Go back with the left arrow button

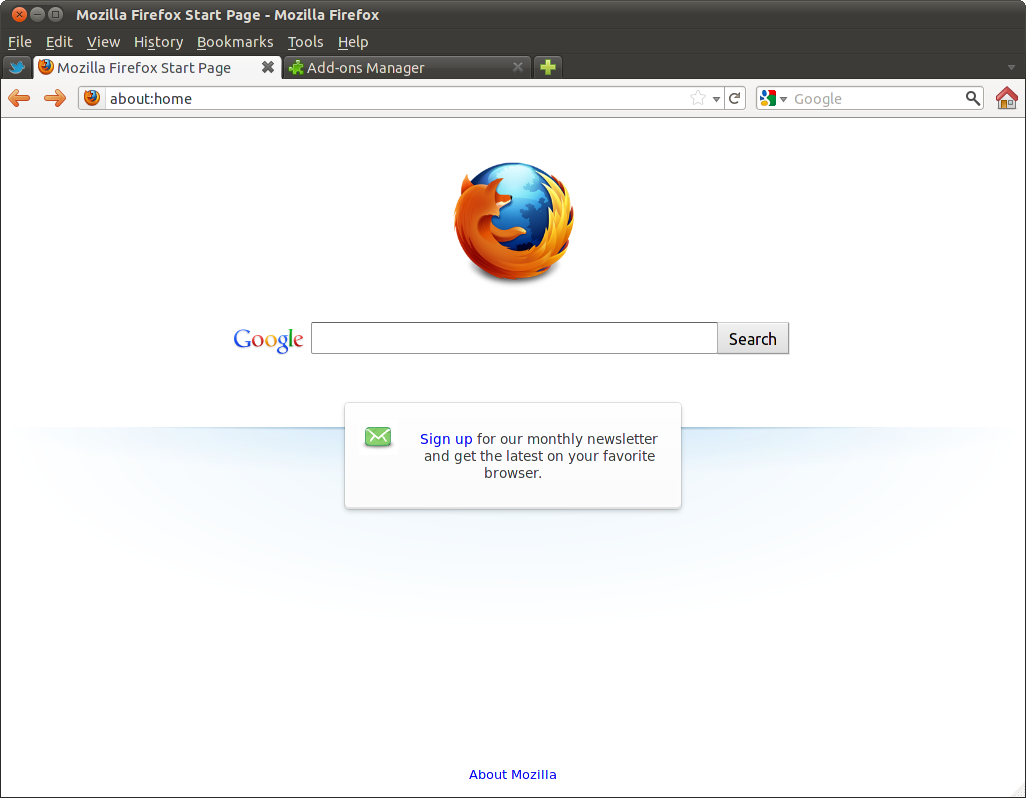(x=19, y=99)
